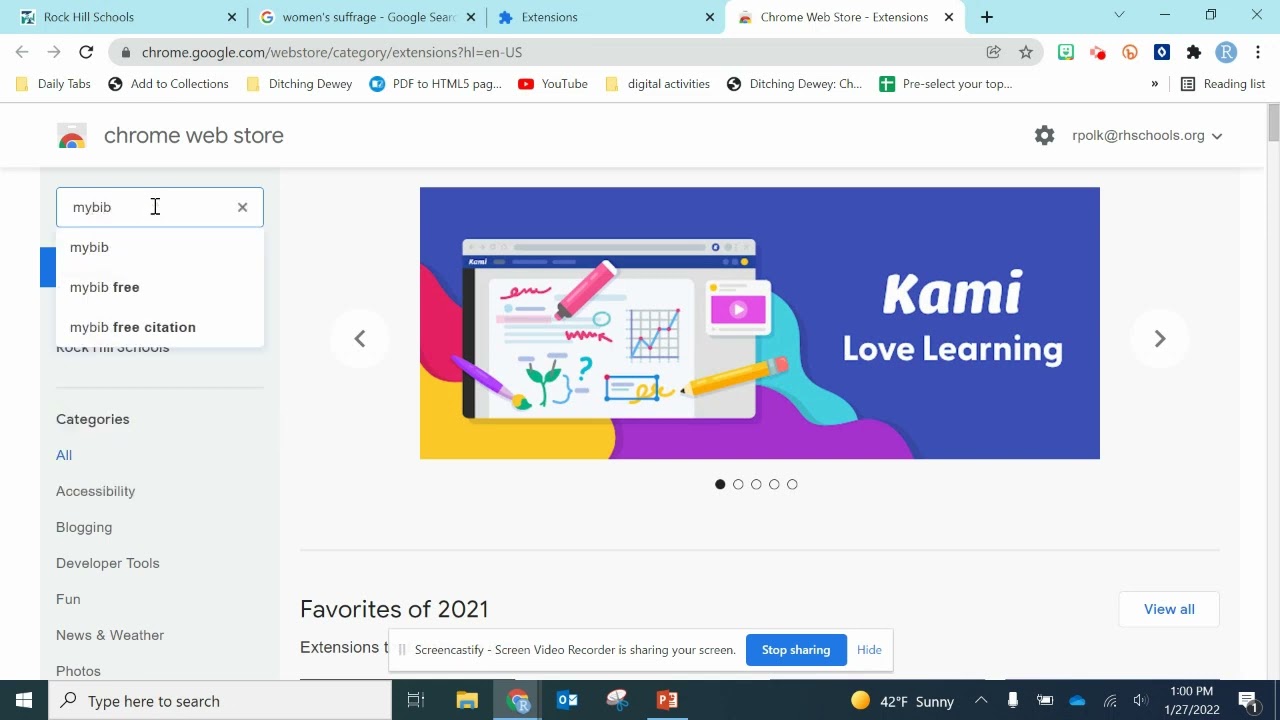Select the Blogging category
Image resolution: width=1280 pixels, height=720 pixels.
tap(84, 527)
